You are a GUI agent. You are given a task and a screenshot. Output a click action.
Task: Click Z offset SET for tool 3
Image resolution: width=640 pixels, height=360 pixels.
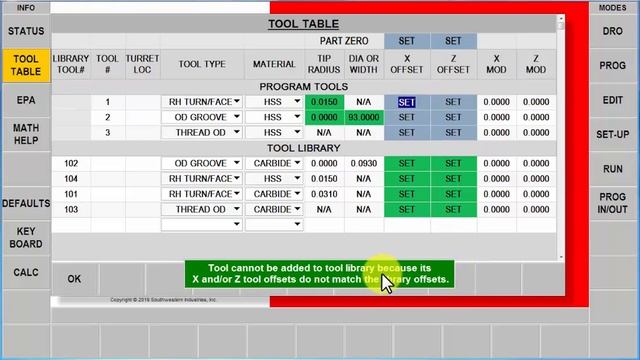coord(453,133)
